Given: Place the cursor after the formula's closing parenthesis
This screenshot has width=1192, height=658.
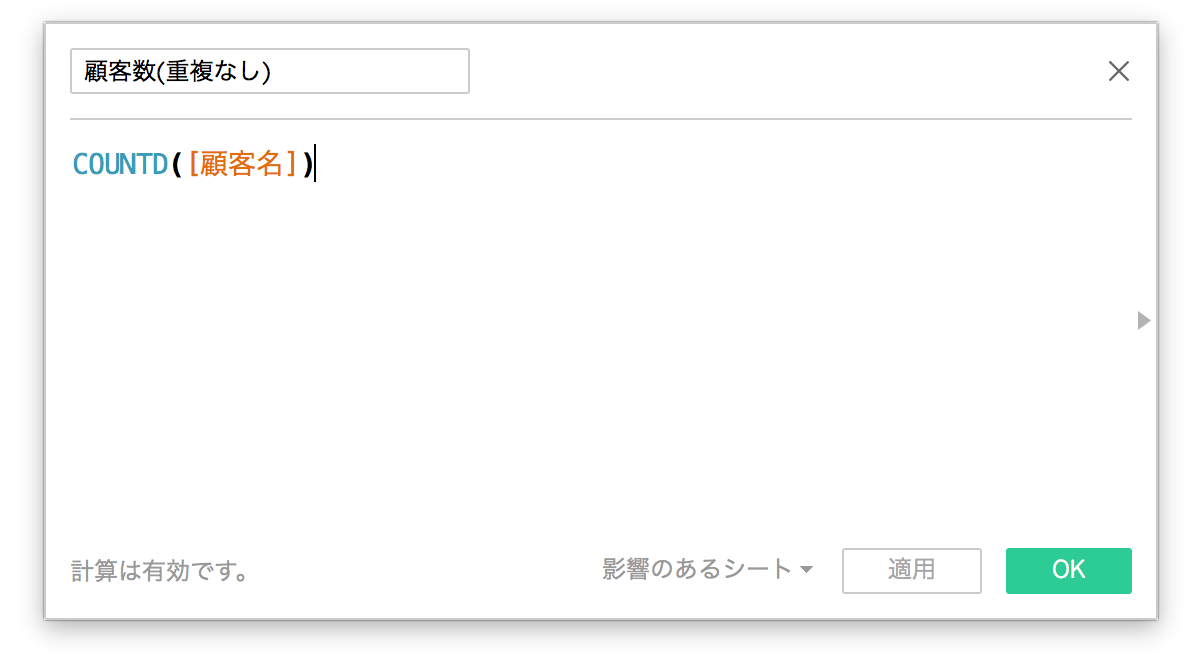Looking at the screenshot, I should tap(315, 164).
